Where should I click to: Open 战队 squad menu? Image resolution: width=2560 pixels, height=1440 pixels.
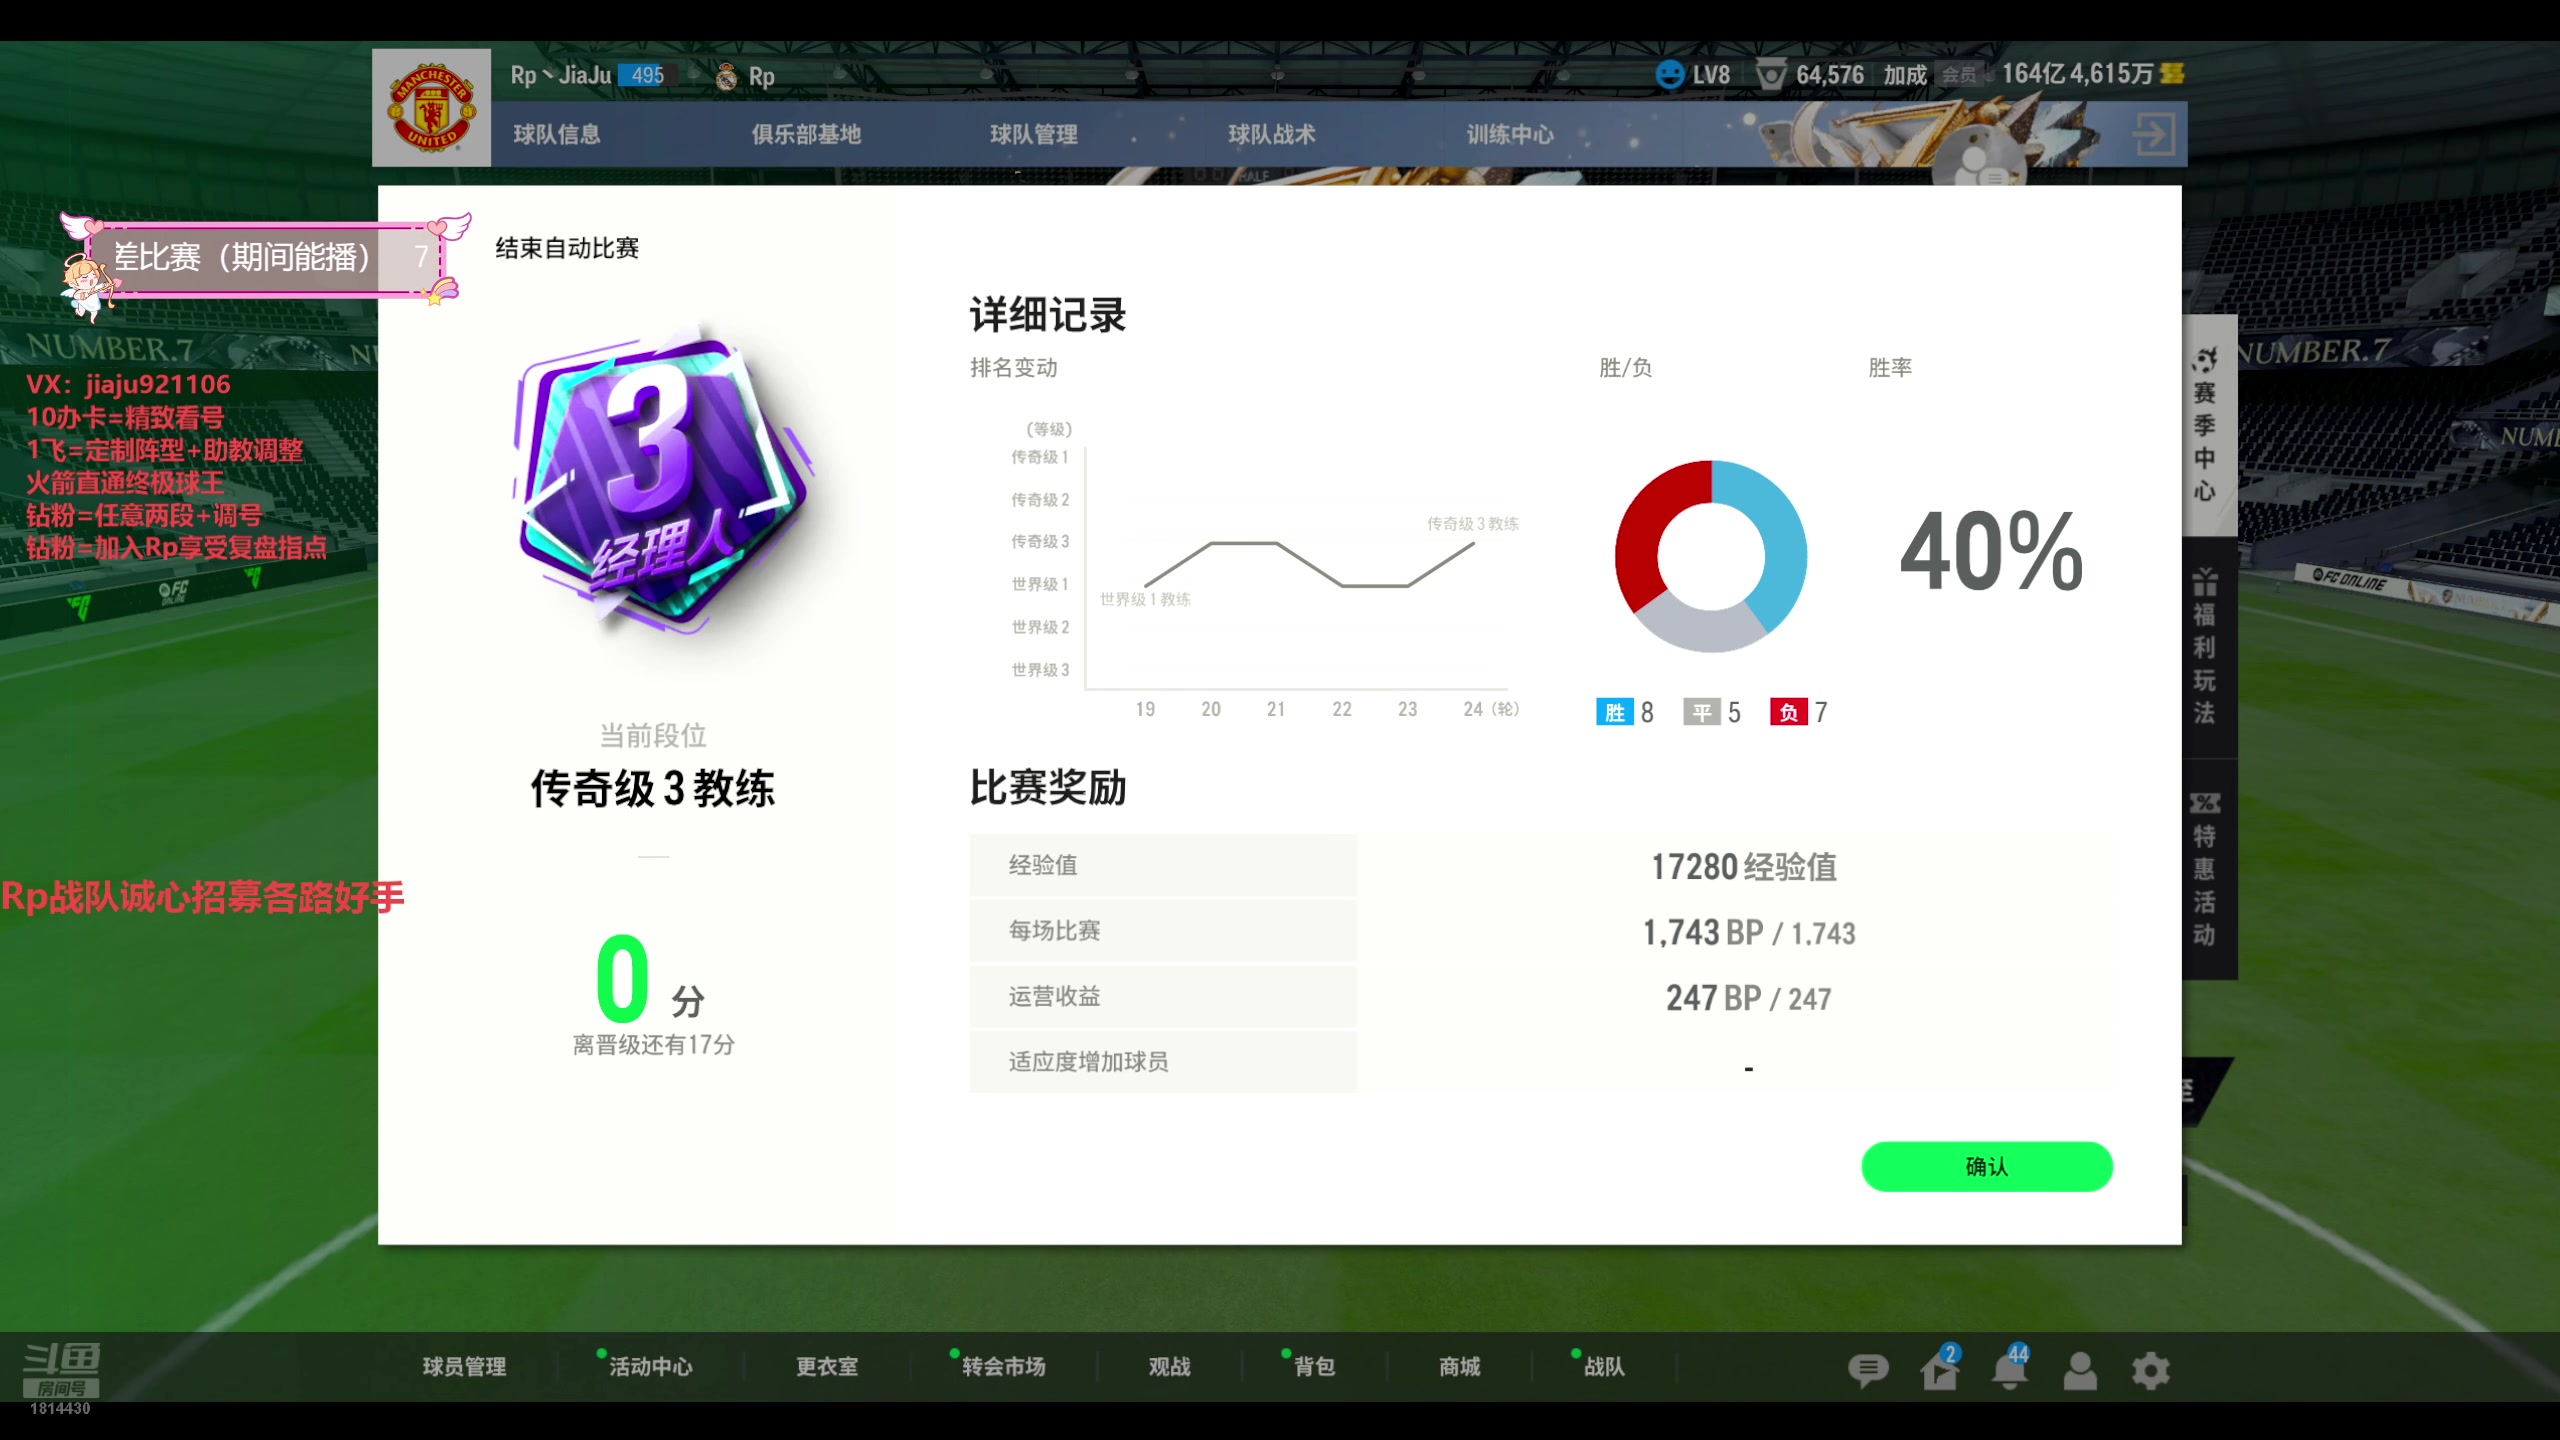[x=1604, y=1366]
